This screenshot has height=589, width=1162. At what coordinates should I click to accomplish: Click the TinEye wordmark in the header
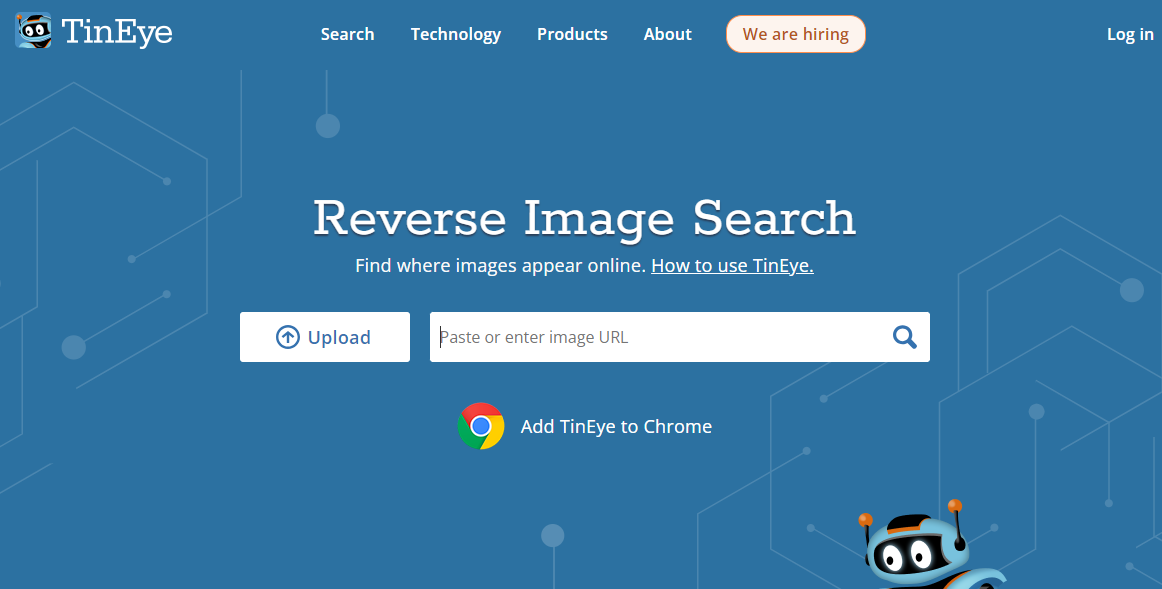click(117, 32)
